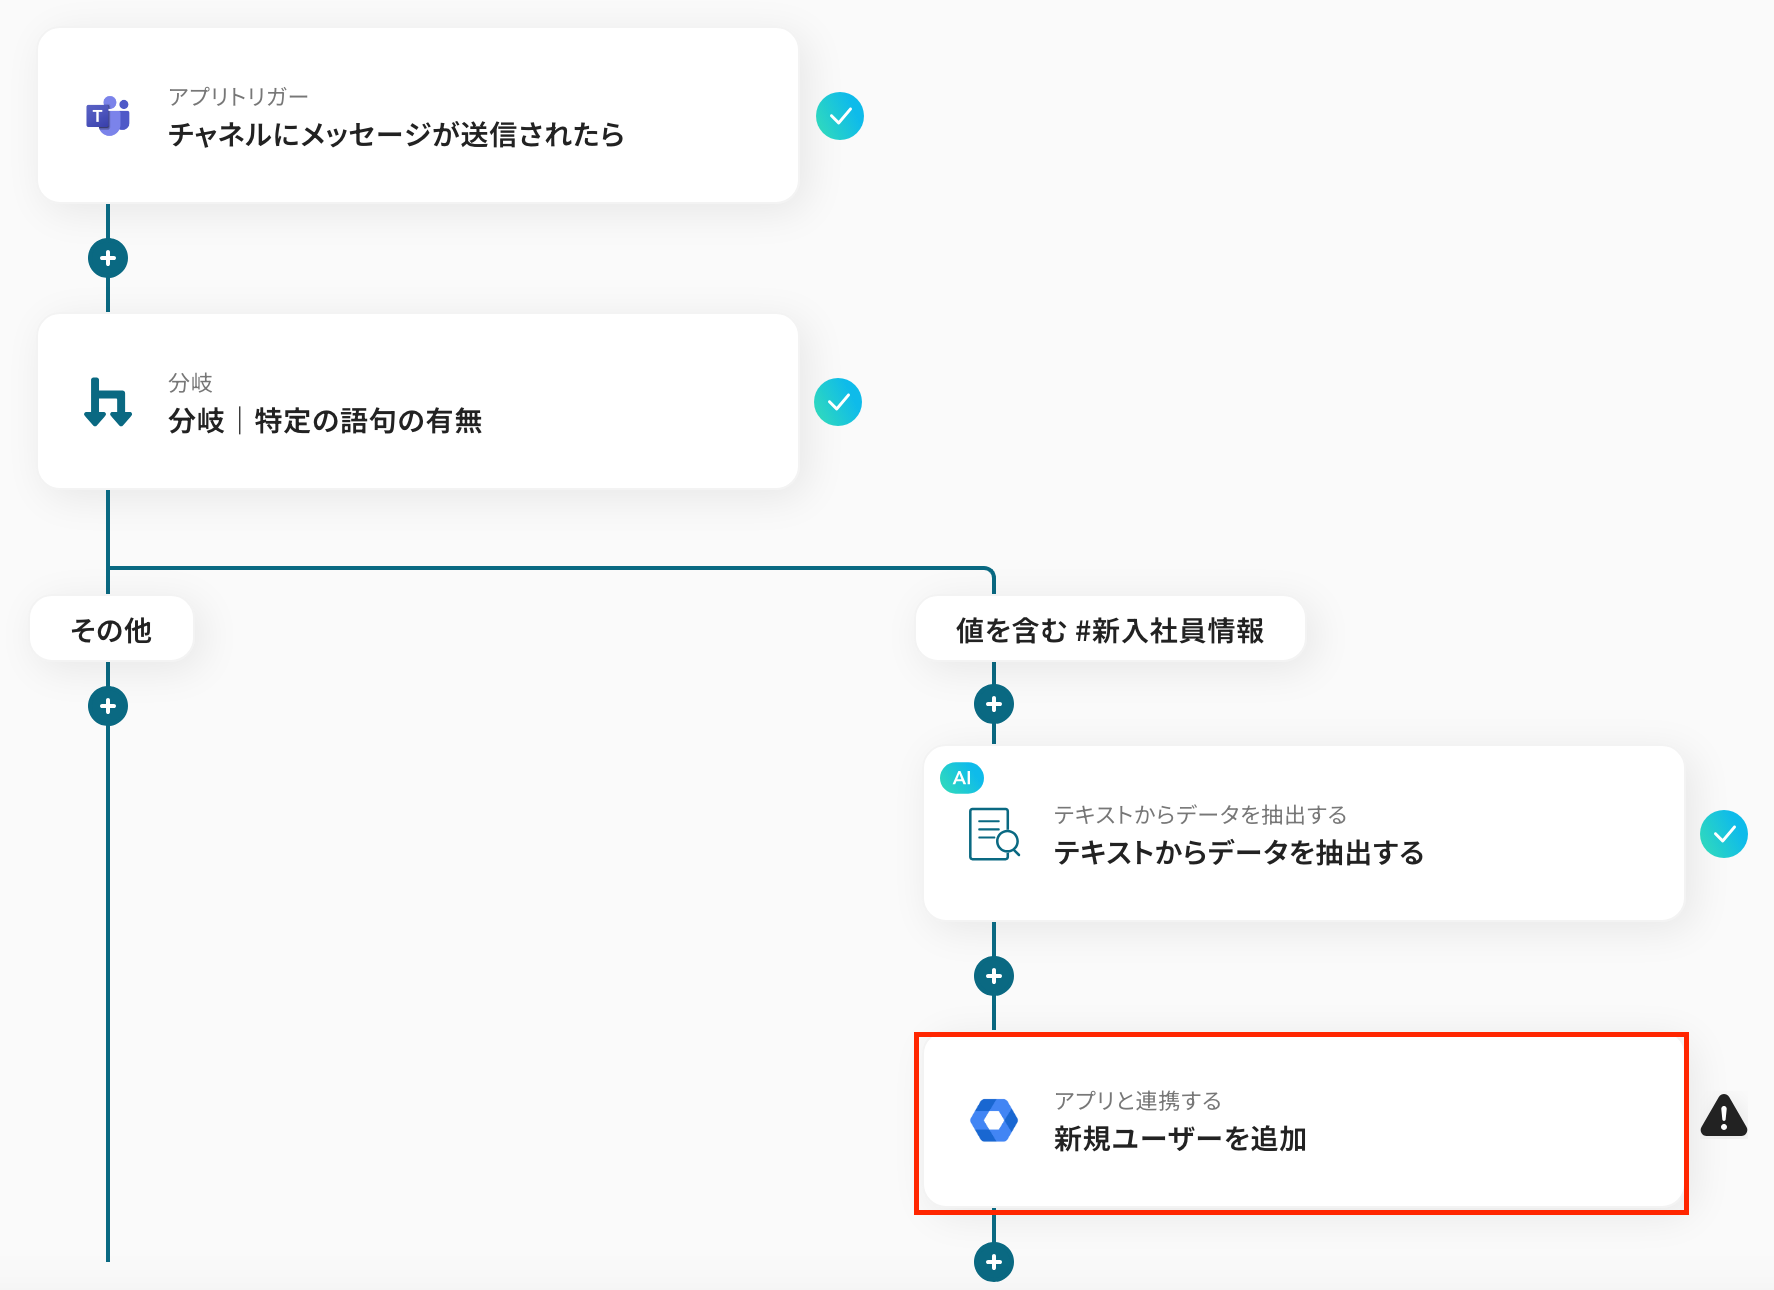
Task: Click the branch step arrow icon
Action: click(108, 402)
